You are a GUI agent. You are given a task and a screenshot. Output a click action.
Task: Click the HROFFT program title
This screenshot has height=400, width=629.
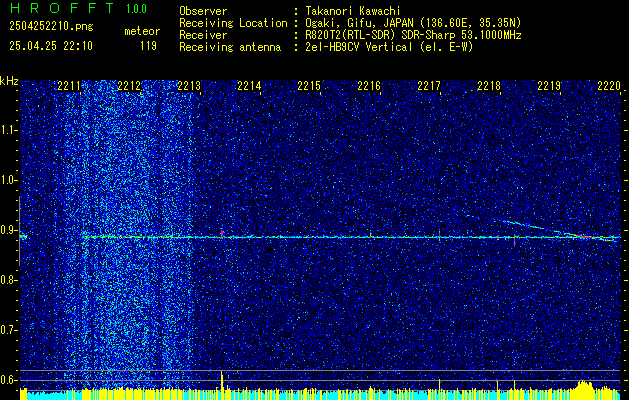point(63,8)
